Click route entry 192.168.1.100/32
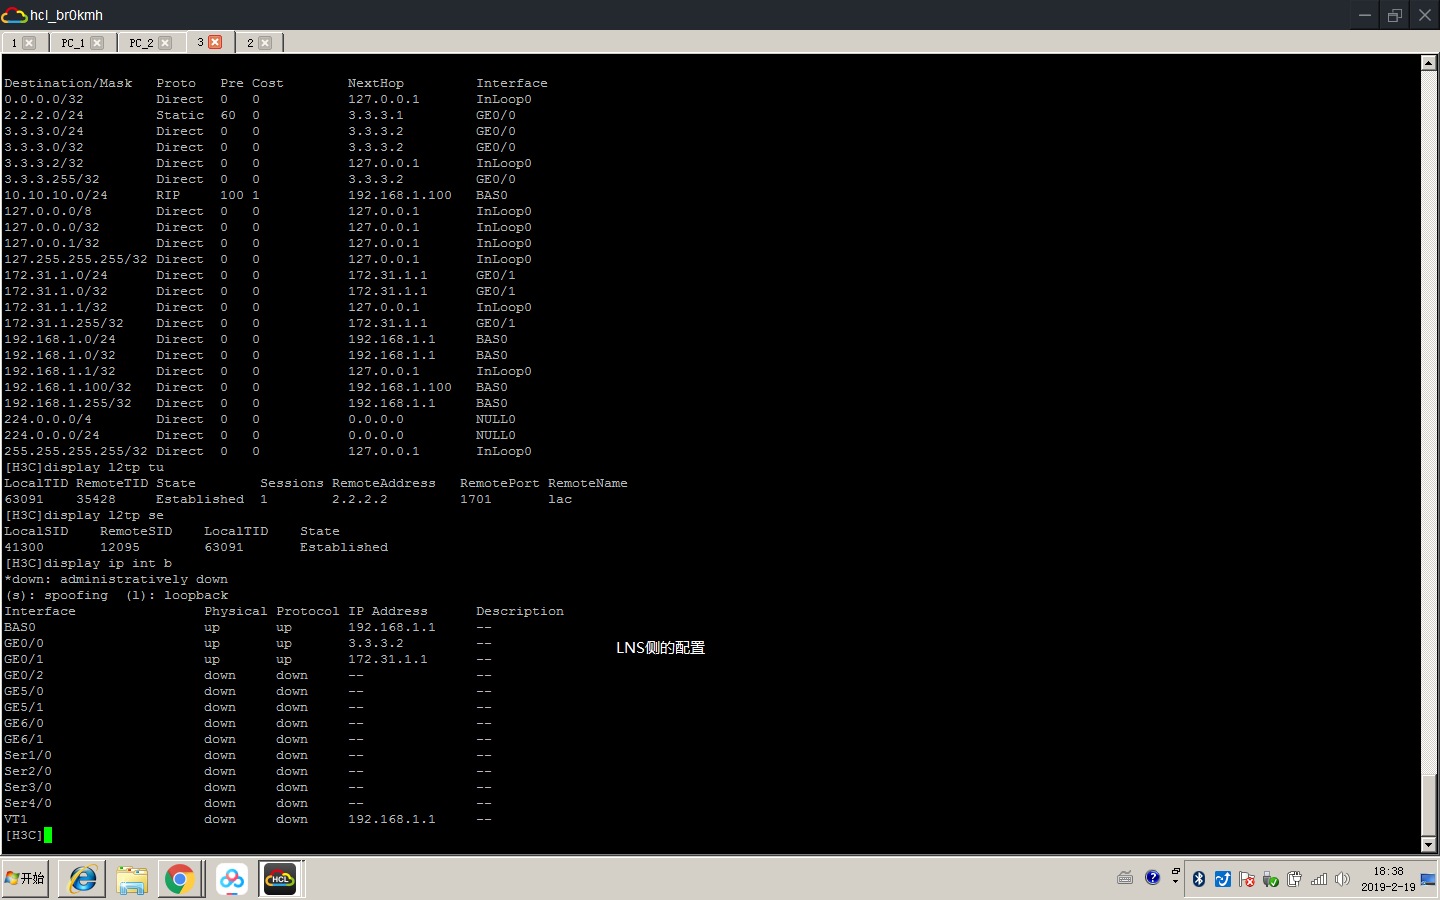Screen dimensions: 1440x900 pos(68,387)
